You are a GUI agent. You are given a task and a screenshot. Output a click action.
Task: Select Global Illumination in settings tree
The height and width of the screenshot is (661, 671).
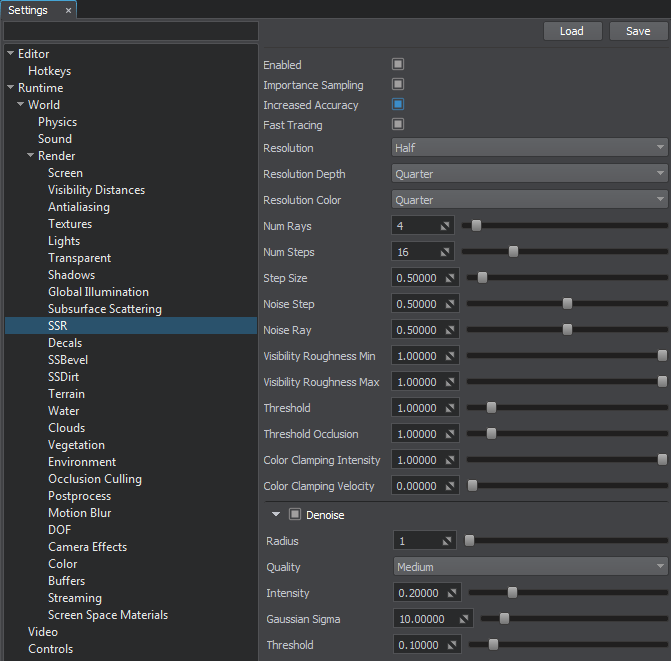(98, 292)
